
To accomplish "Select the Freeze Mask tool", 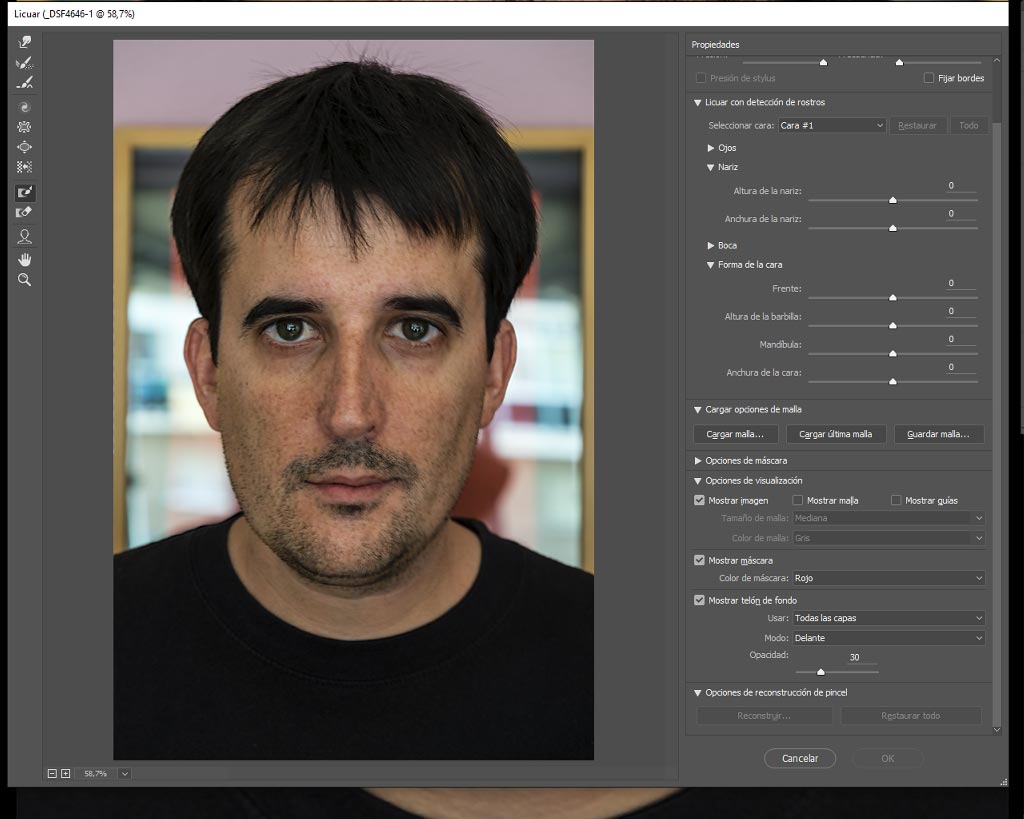I will (x=25, y=192).
